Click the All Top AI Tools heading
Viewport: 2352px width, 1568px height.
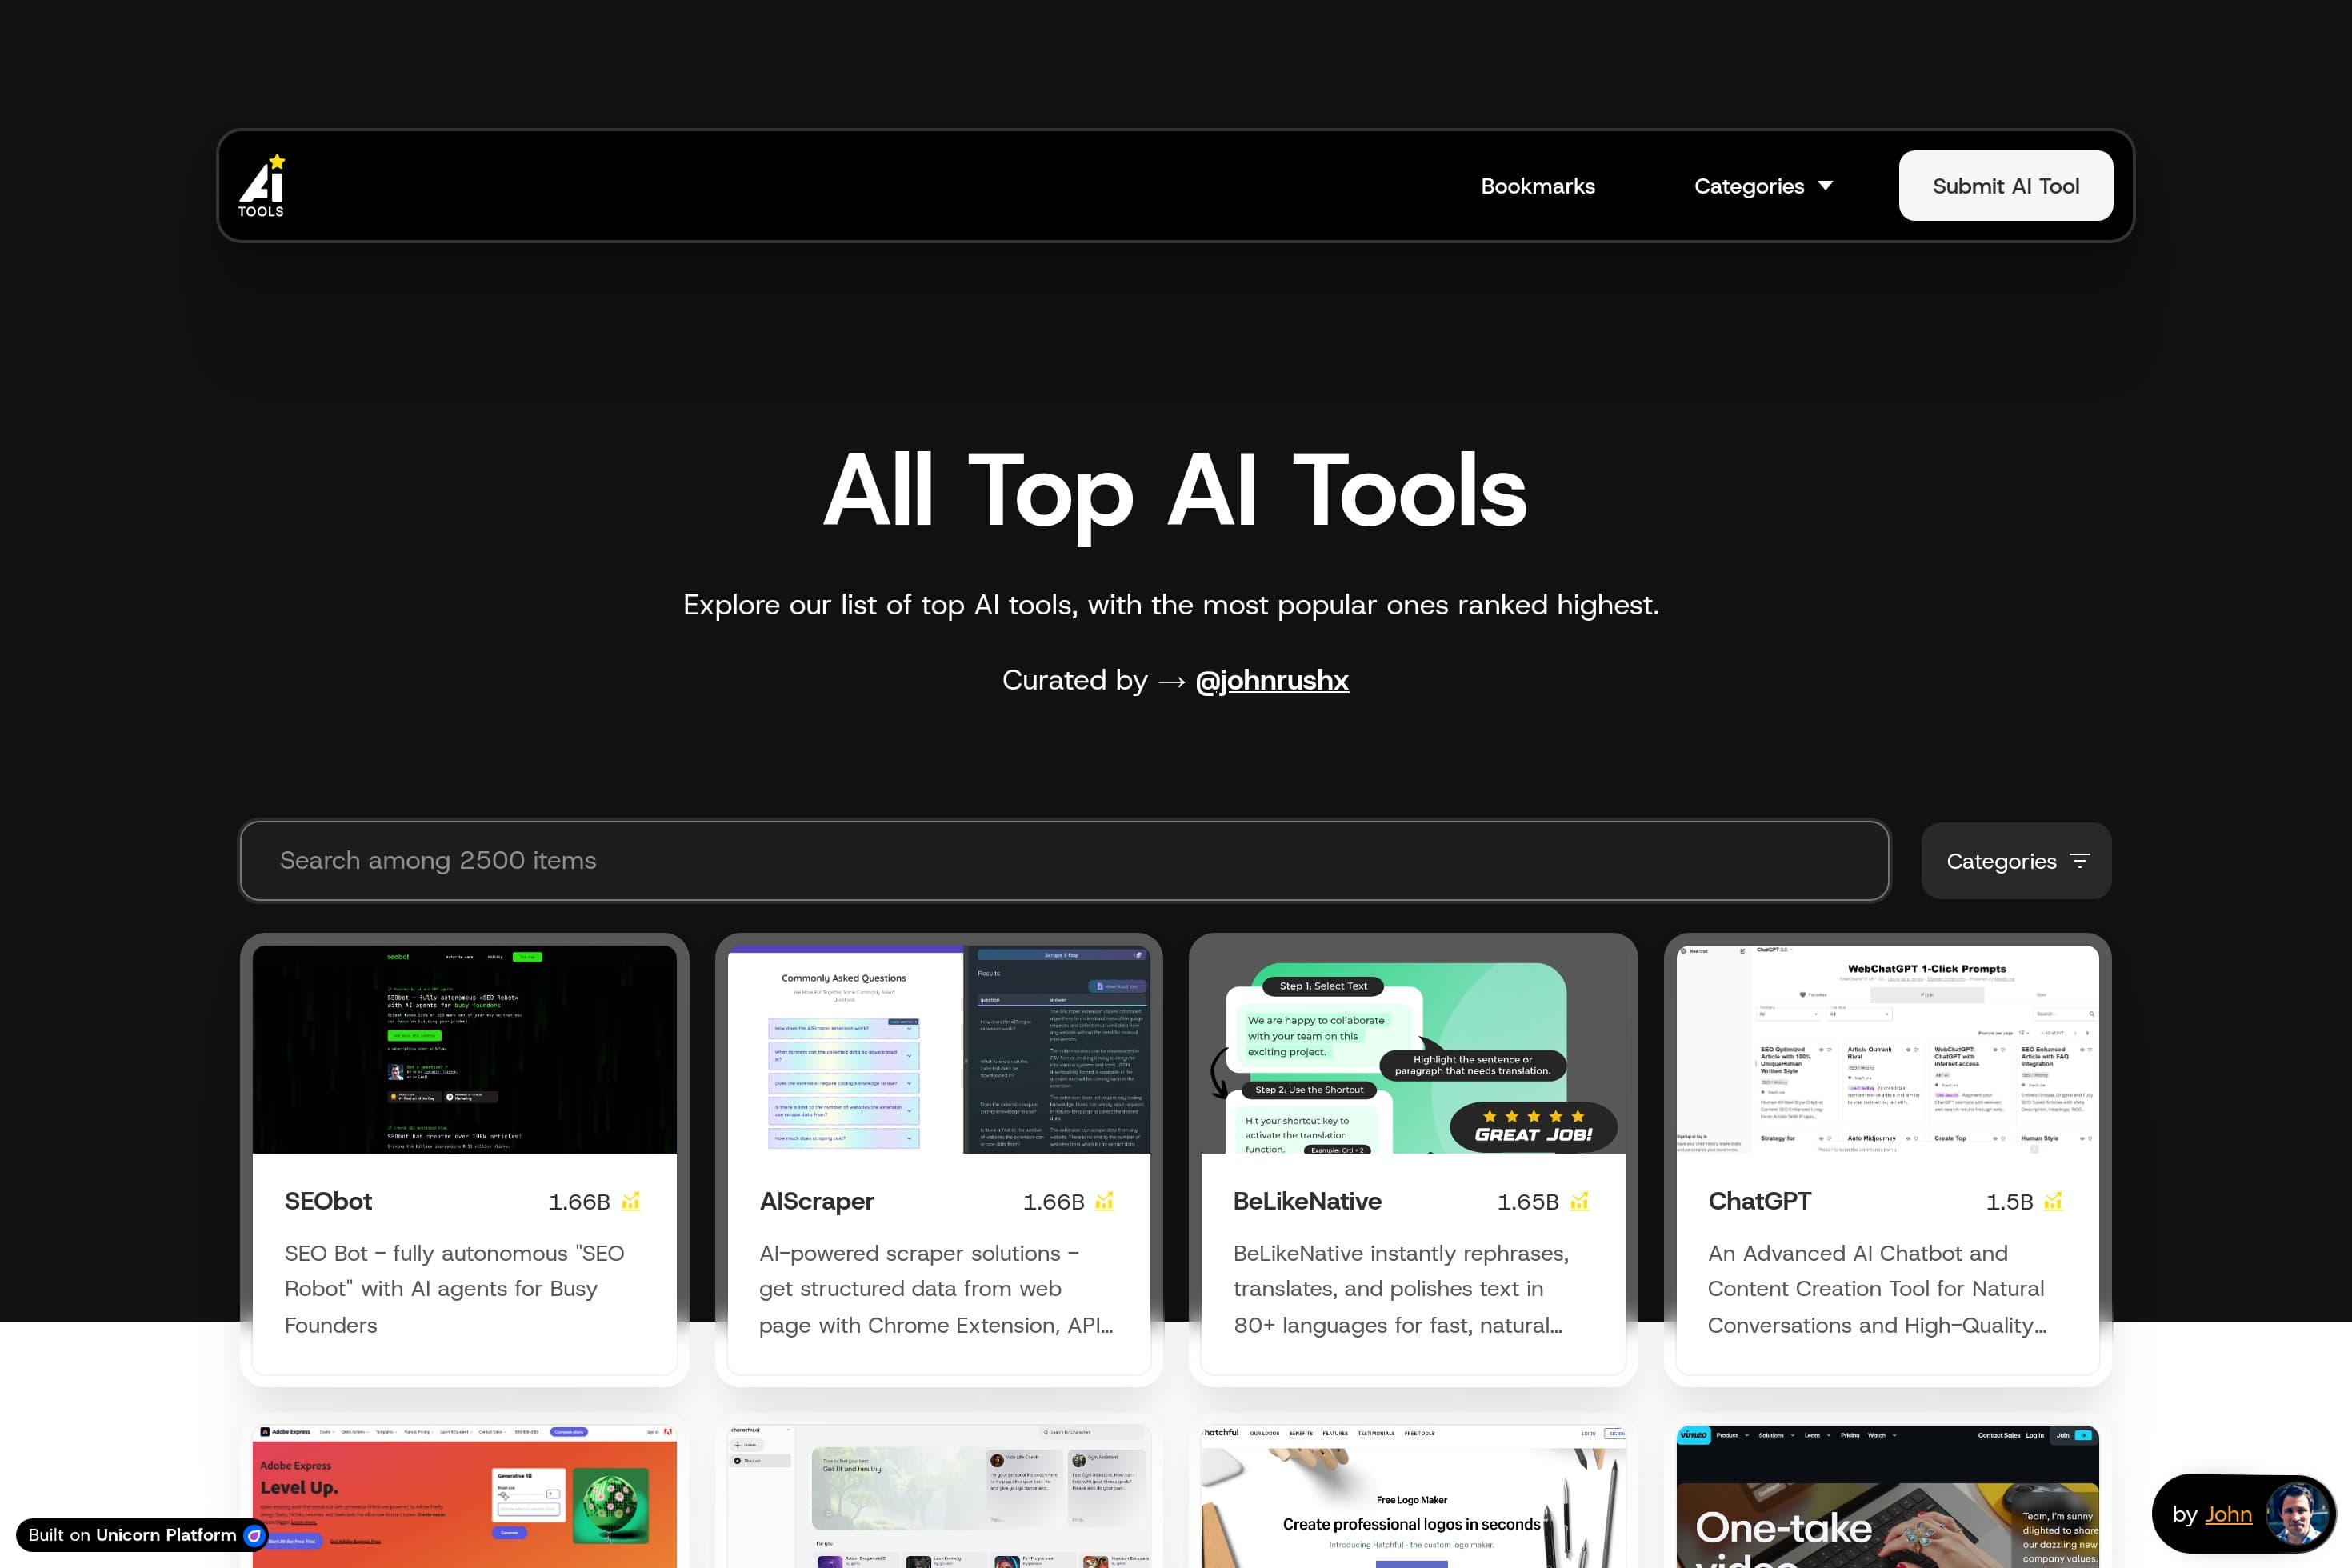pyautogui.click(x=1175, y=491)
